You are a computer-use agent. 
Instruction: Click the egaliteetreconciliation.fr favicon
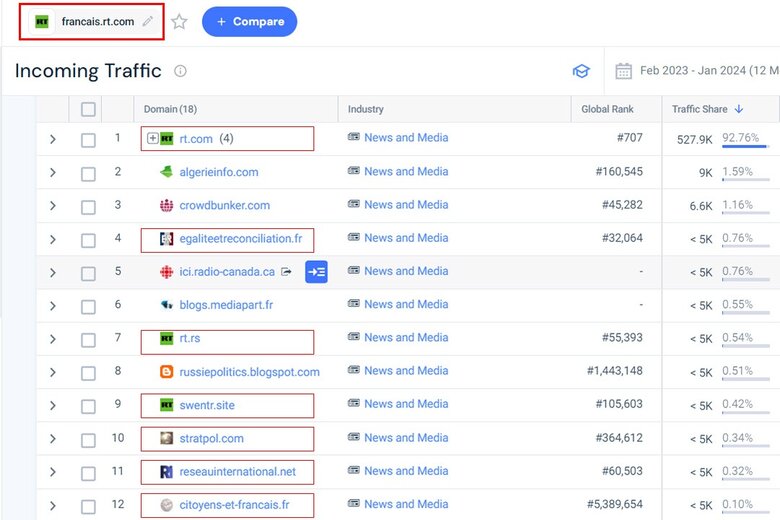(x=167, y=238)
